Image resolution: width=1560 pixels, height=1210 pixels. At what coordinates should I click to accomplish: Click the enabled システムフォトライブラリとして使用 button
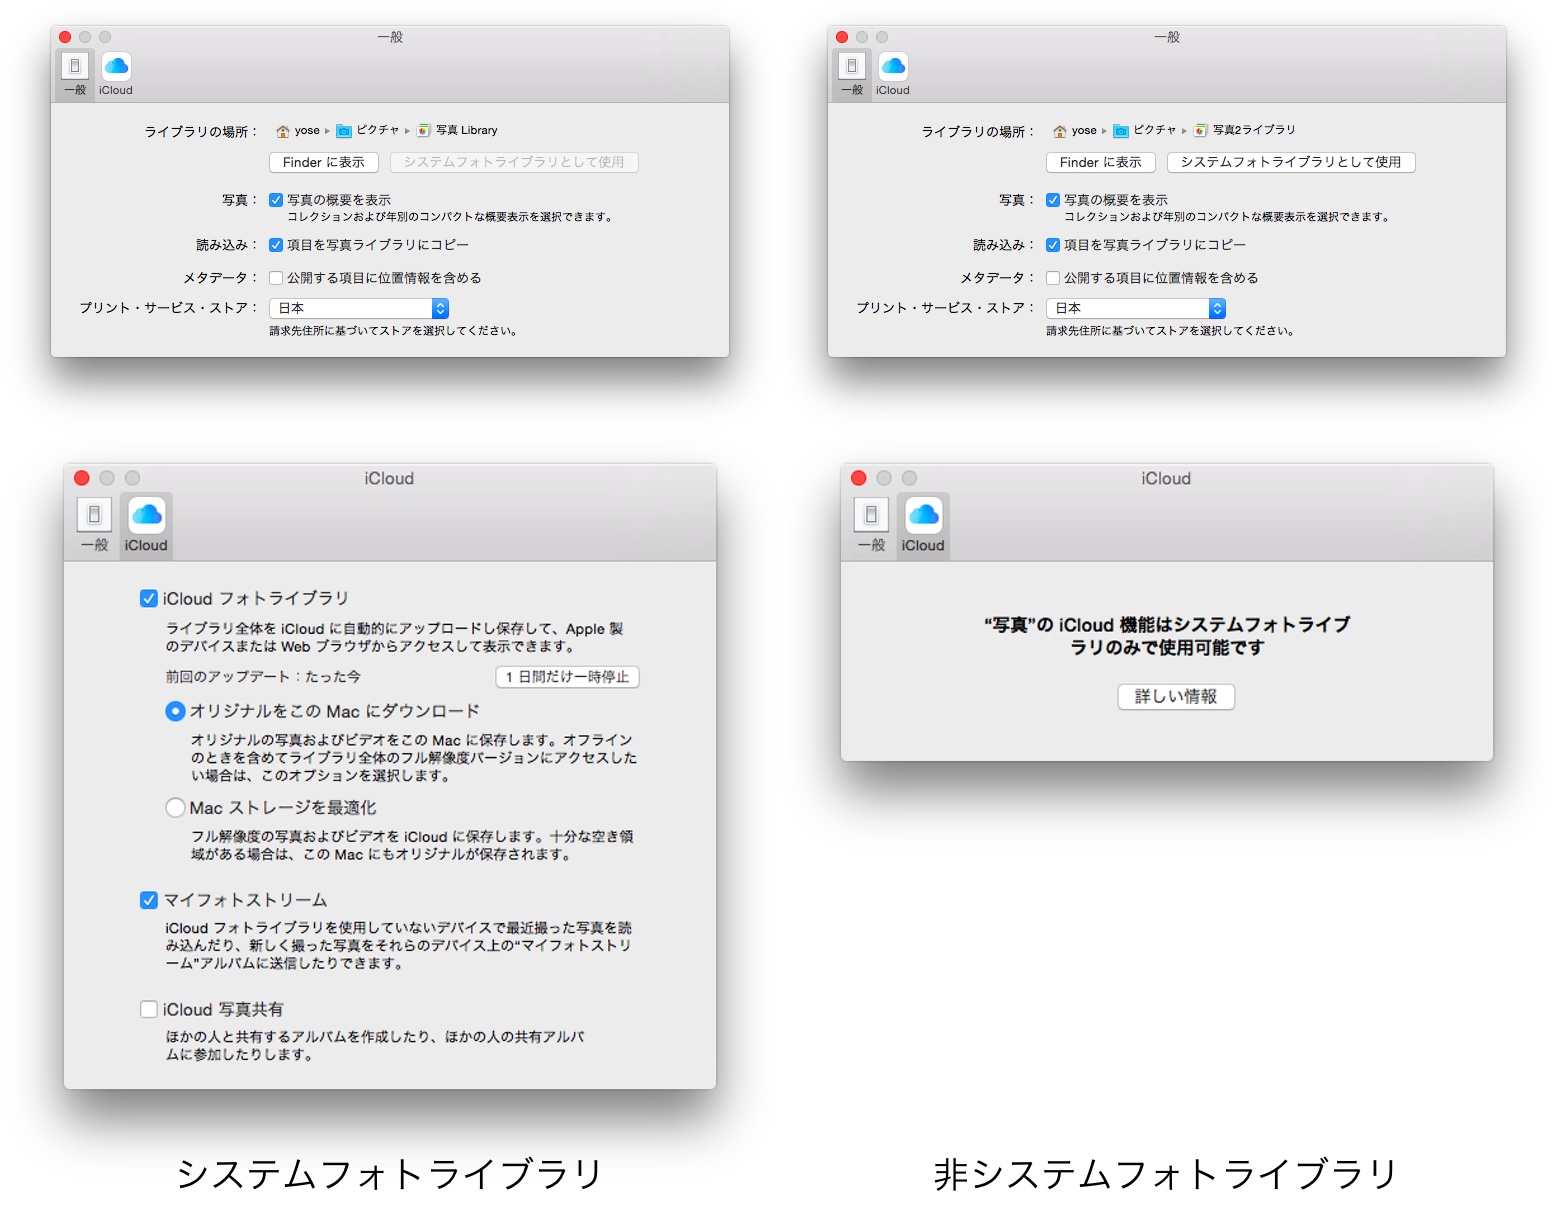coord(1291,162)
